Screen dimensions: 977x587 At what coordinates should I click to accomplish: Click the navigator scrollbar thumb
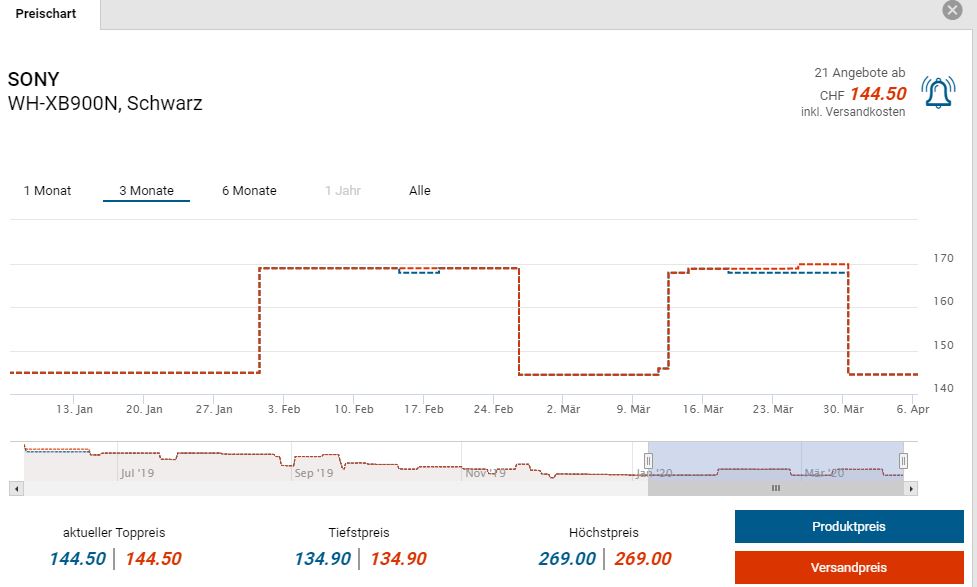point(776,489)
